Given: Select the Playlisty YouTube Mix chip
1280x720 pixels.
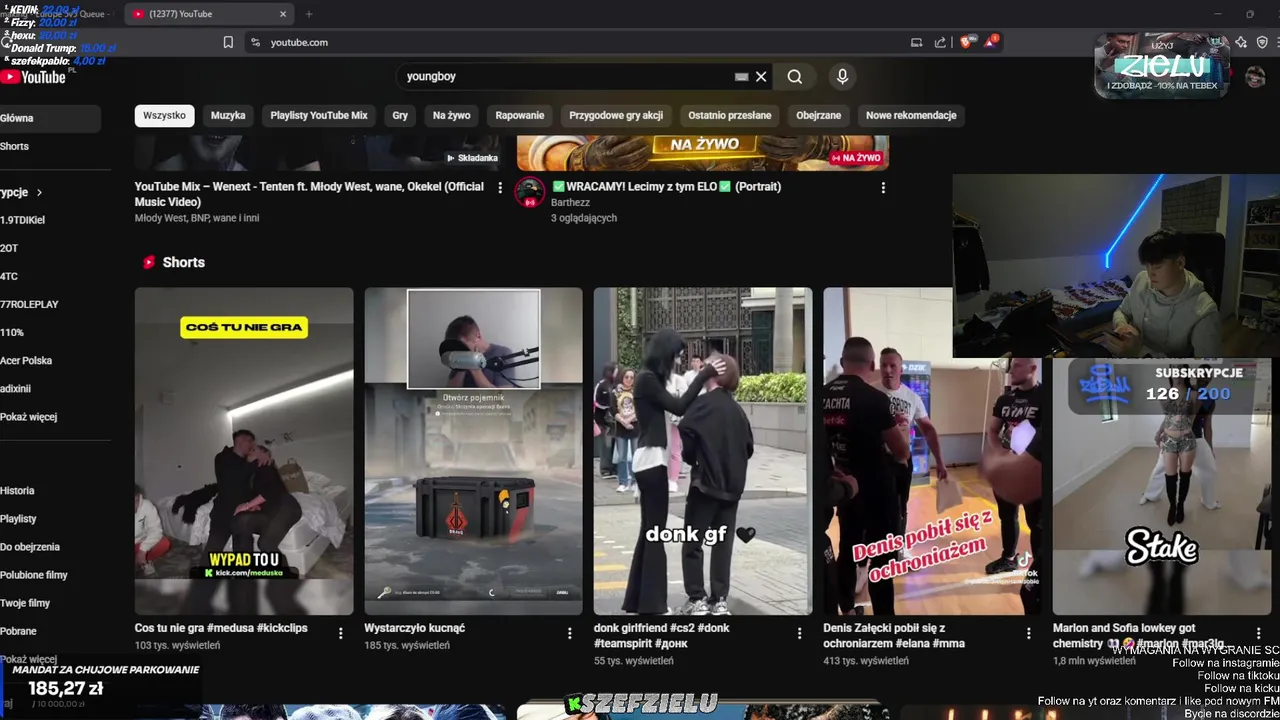Looking at the screenshot, I should point(319,115).
